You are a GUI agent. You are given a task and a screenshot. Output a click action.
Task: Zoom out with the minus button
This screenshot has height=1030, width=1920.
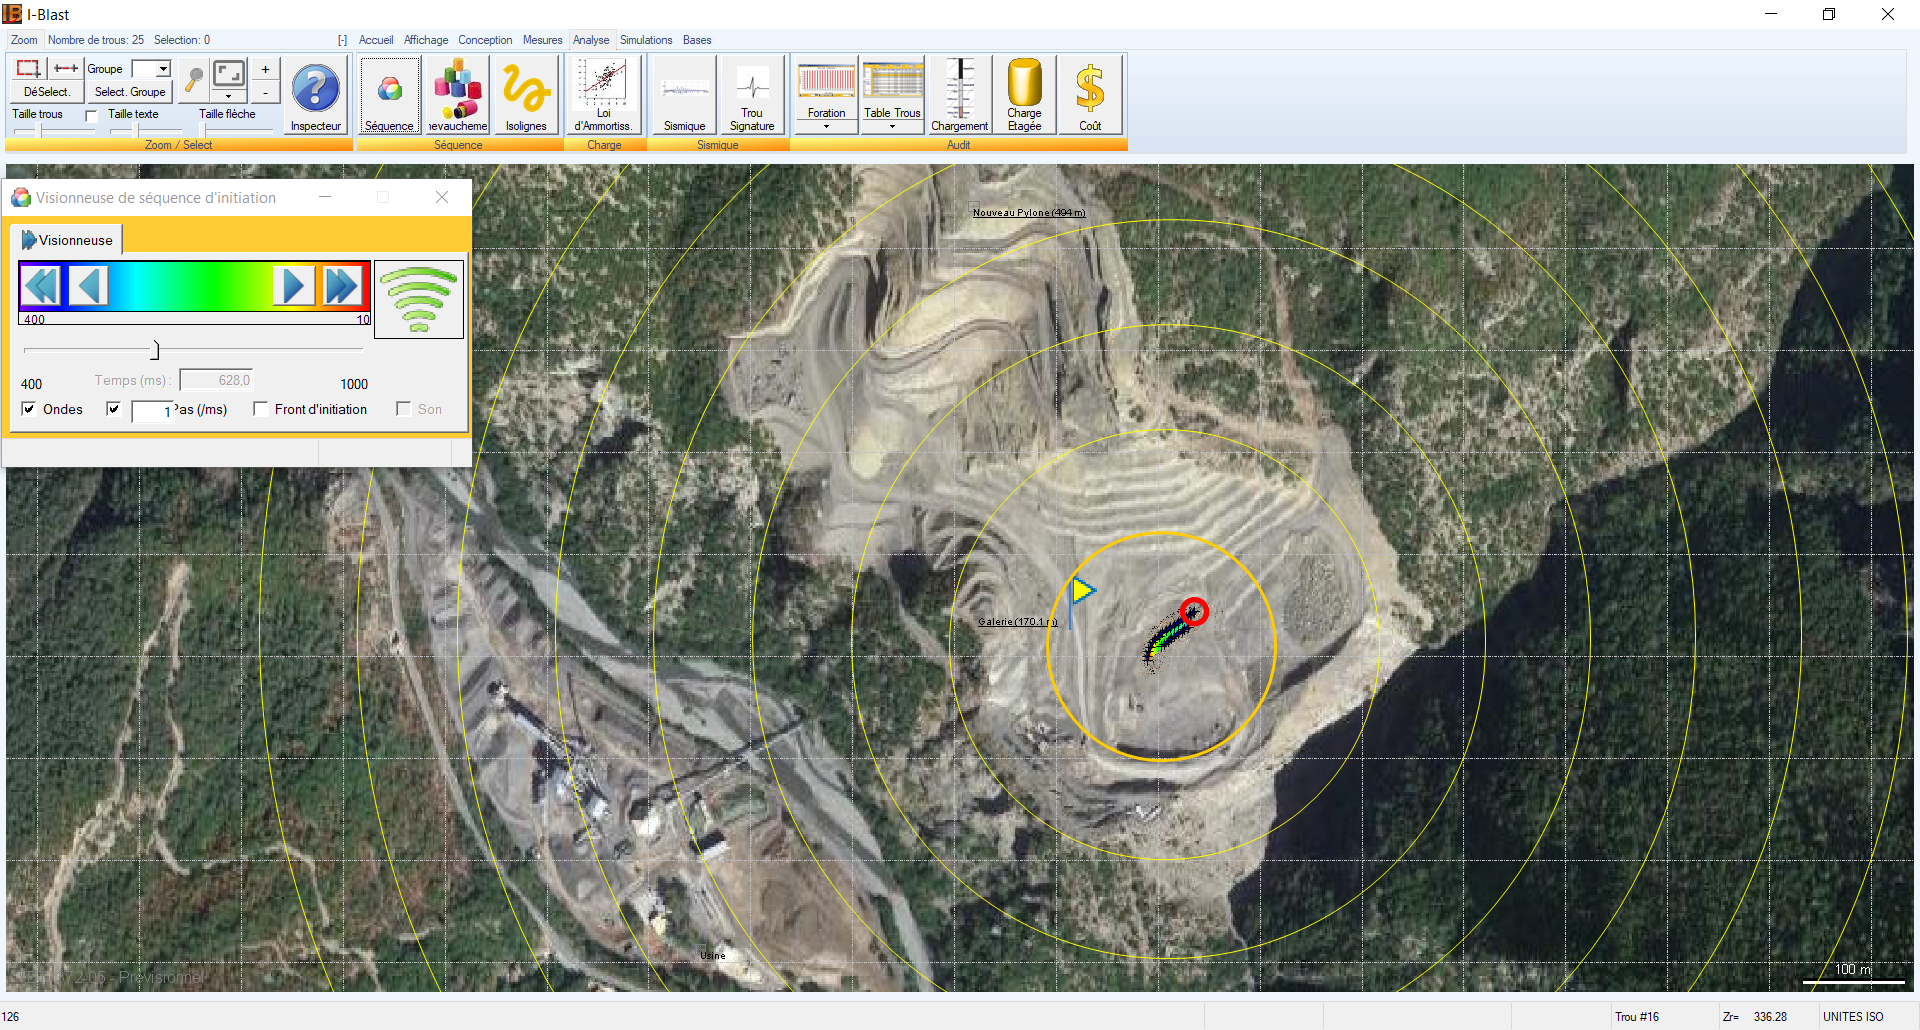[265, 92]
